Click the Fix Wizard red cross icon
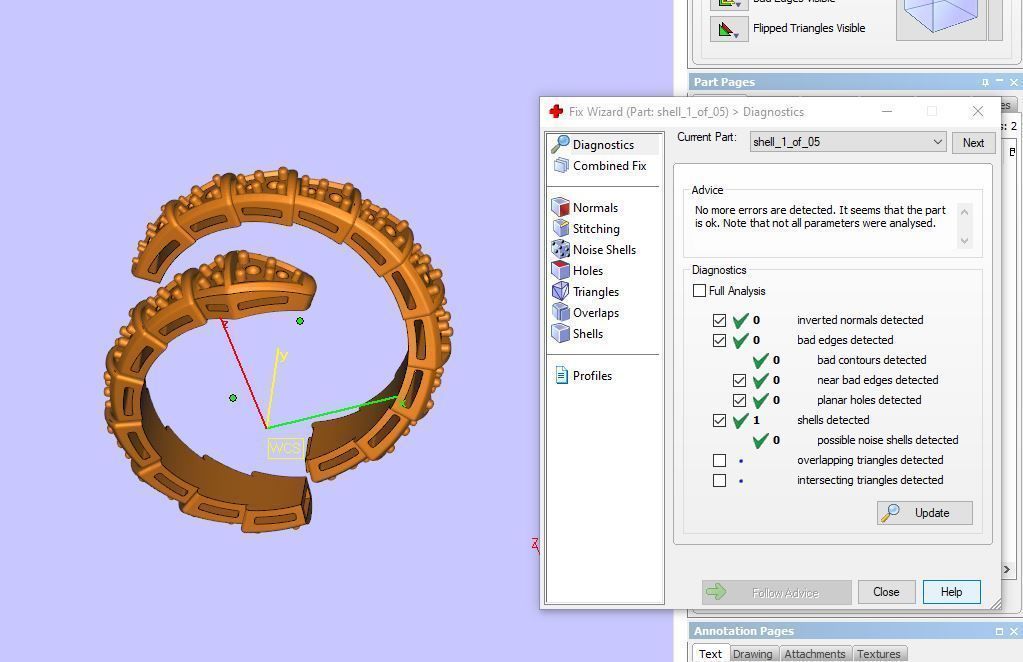 click(556, 112)
